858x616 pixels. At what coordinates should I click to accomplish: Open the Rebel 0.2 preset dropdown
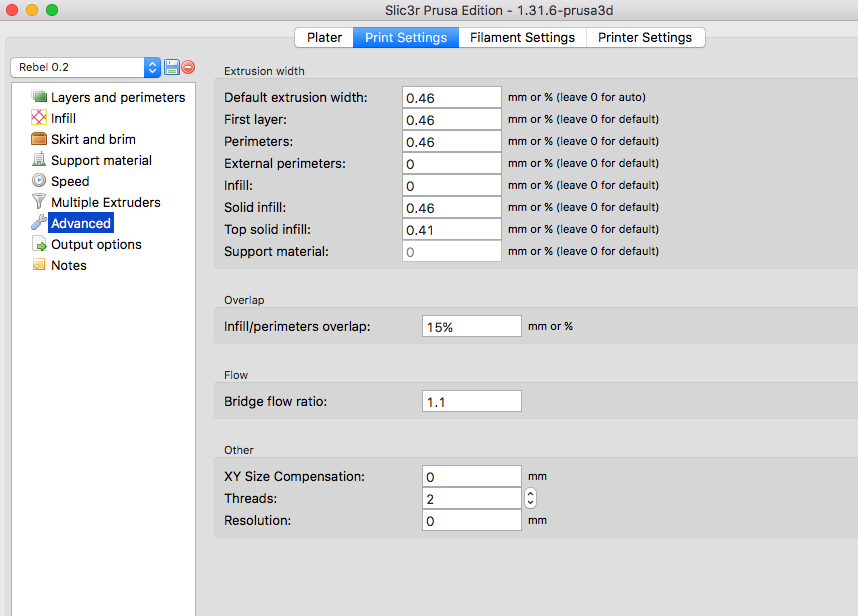(85, 67)
